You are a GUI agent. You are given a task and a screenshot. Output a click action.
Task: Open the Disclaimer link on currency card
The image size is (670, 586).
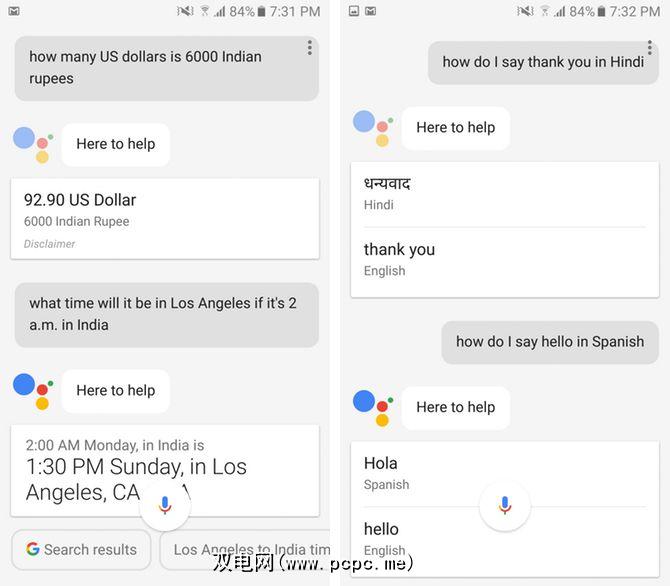click(49, 244)
